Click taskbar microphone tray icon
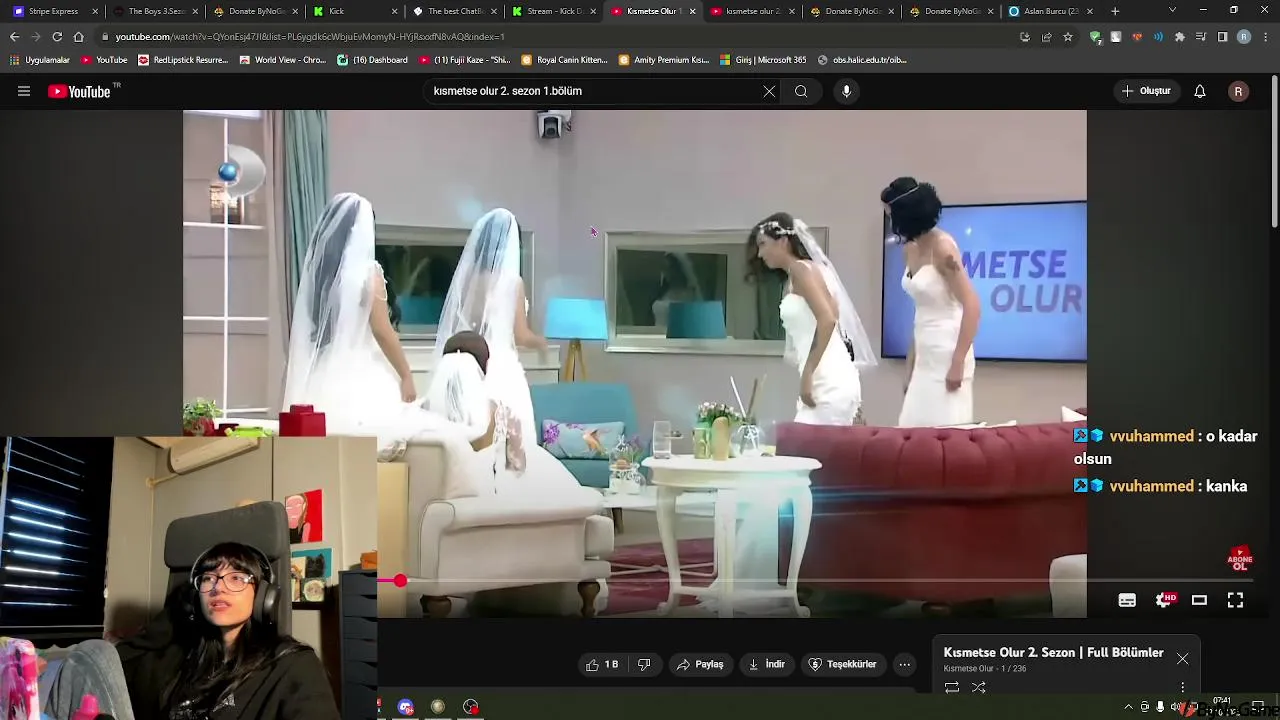 (1160, 707)
